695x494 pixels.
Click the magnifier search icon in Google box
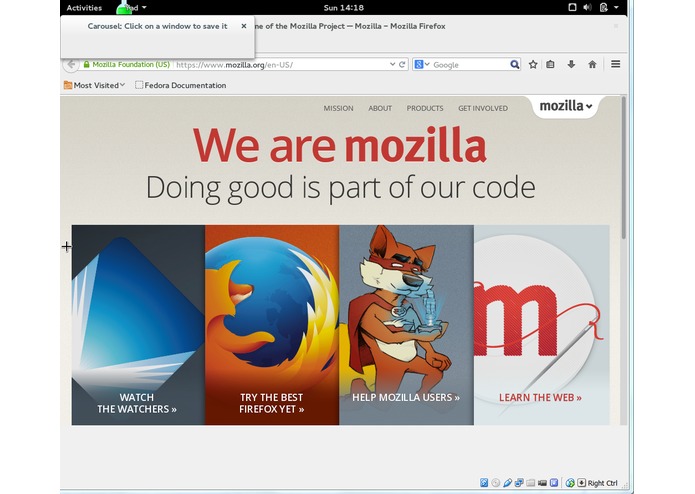[514, 65]
